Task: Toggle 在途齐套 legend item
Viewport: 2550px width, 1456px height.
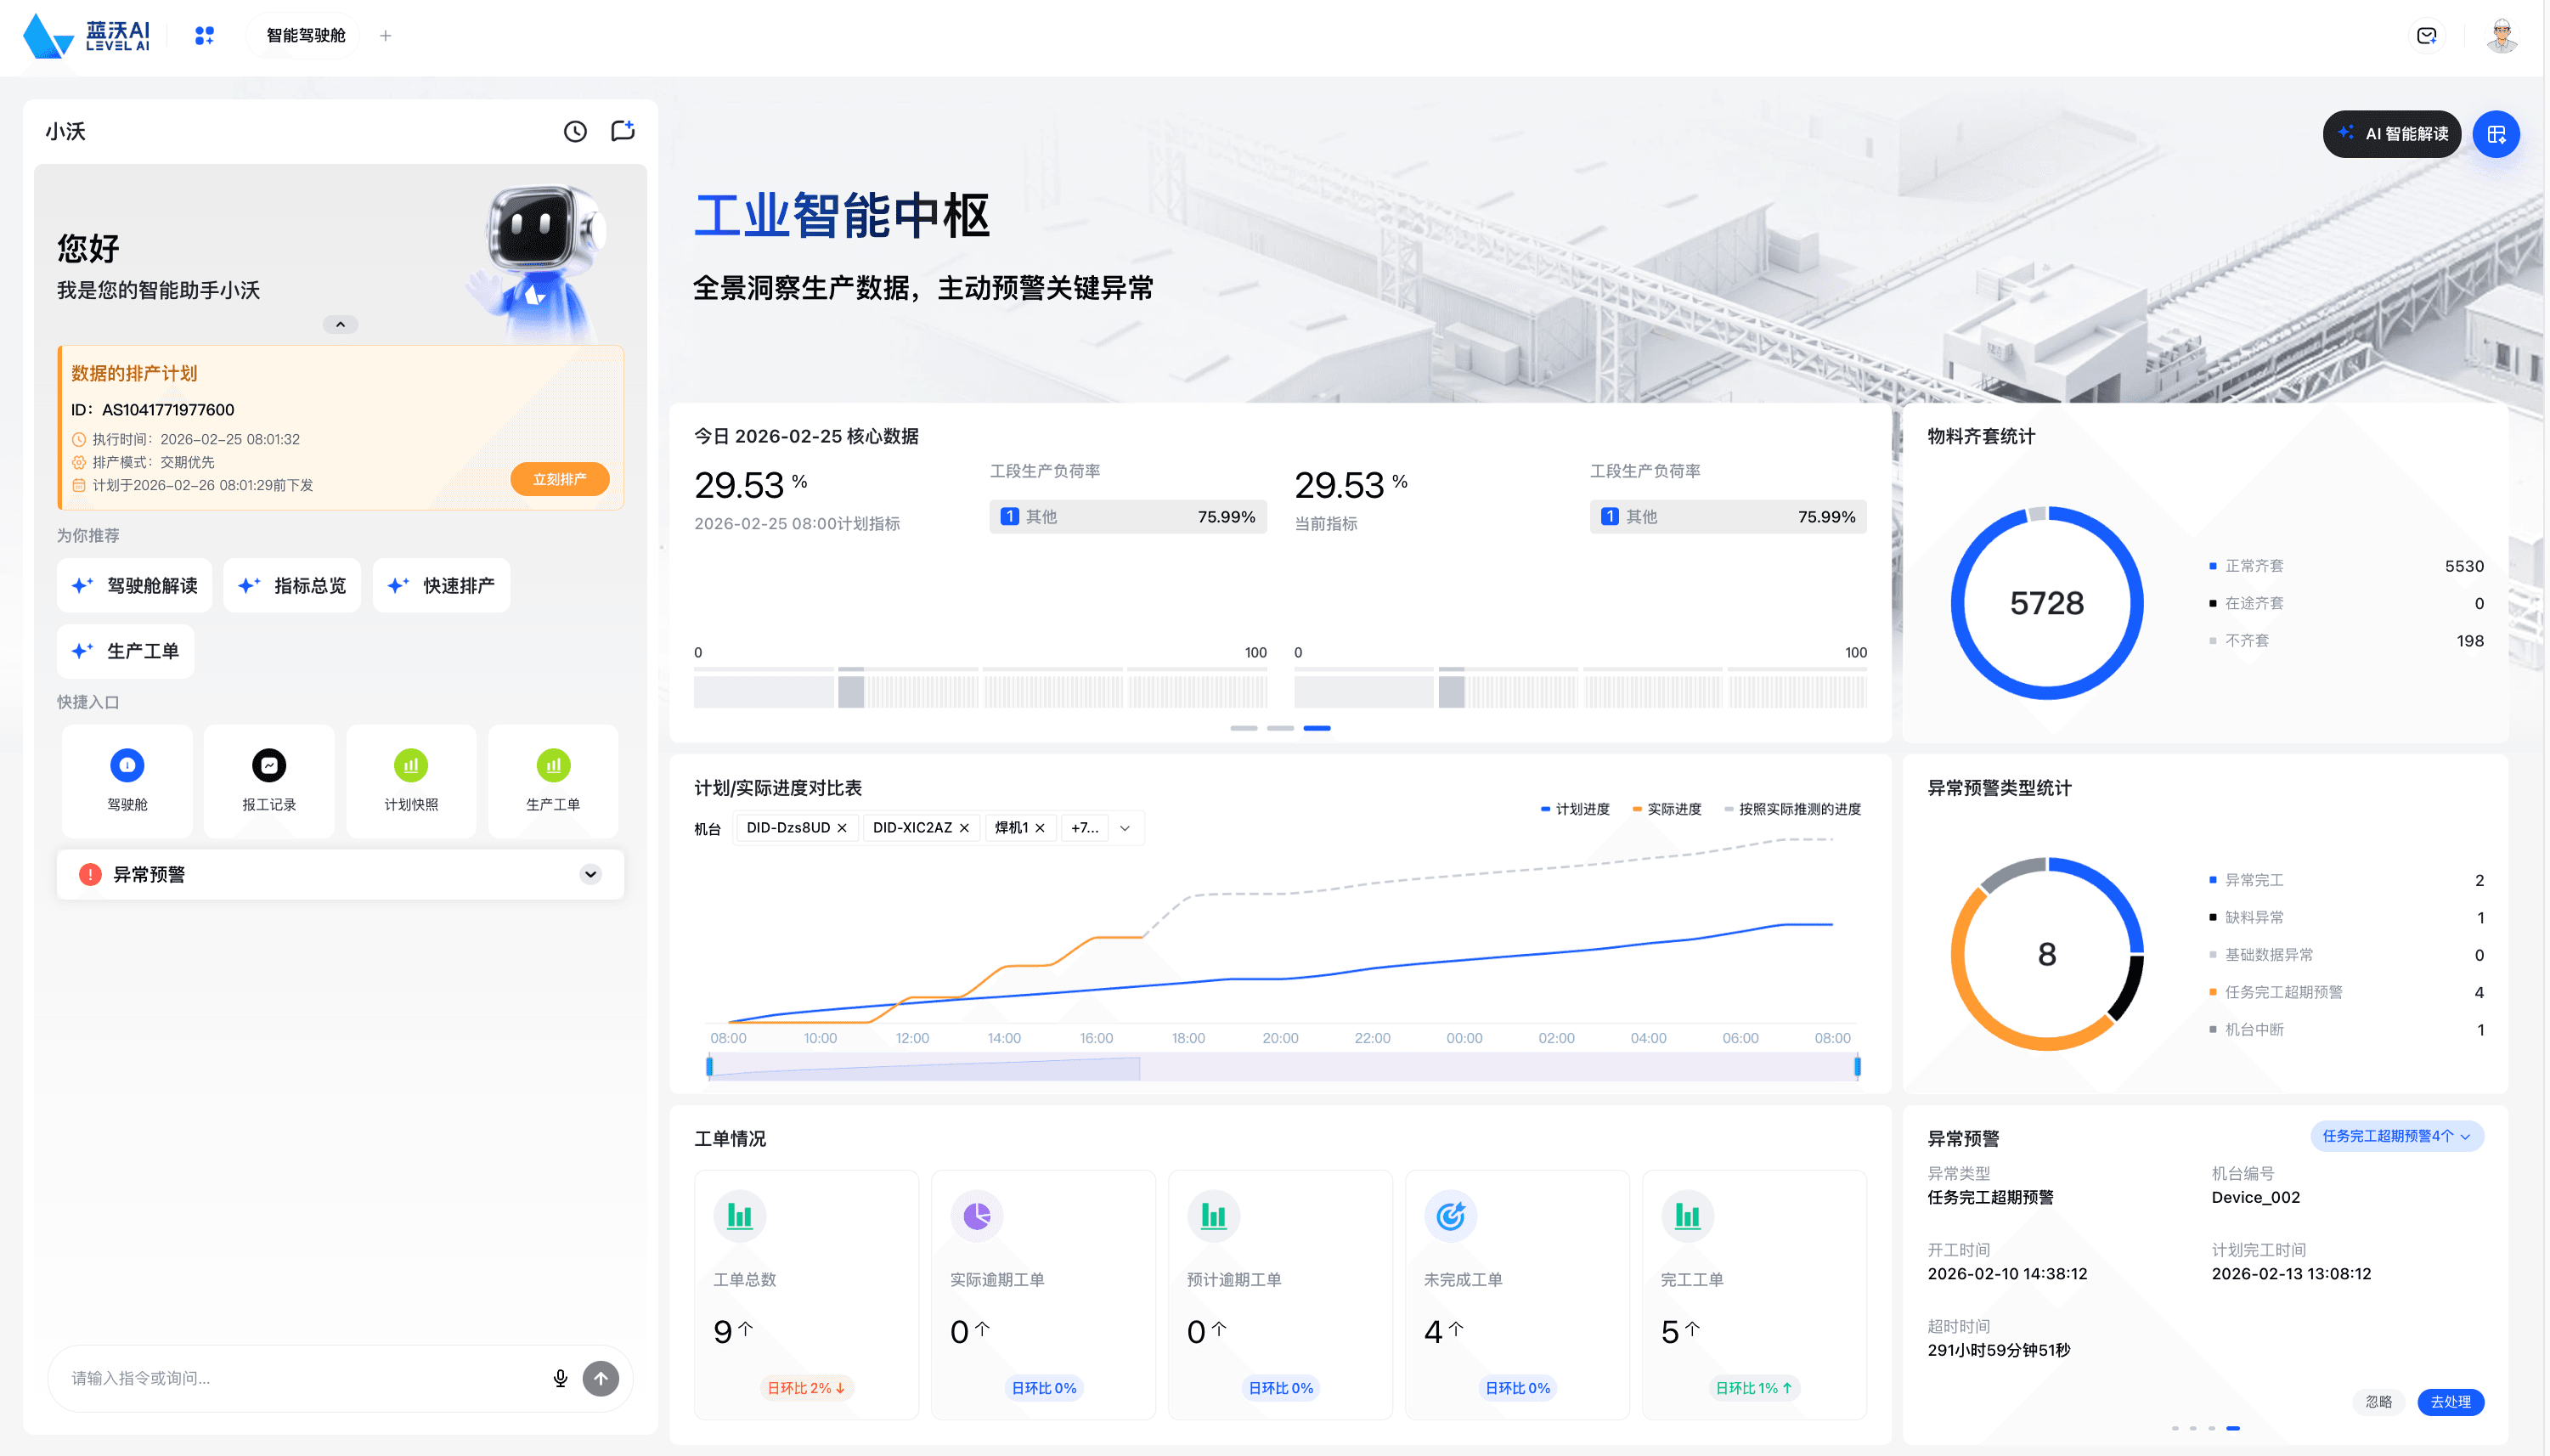Action: 2246,603
